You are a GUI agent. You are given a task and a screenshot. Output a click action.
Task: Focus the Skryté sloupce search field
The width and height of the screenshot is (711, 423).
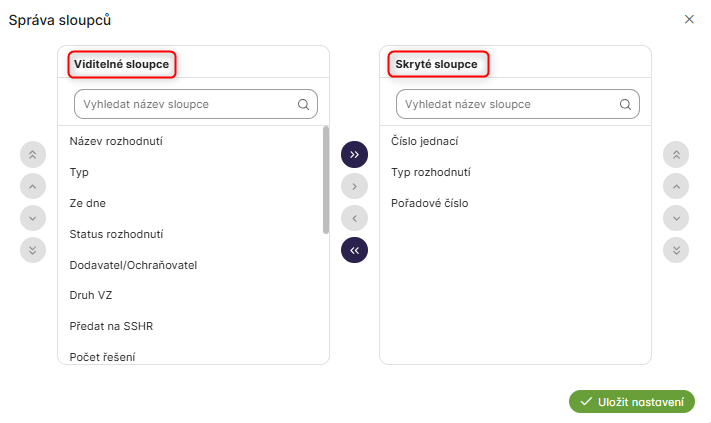[x=507, y=104]
